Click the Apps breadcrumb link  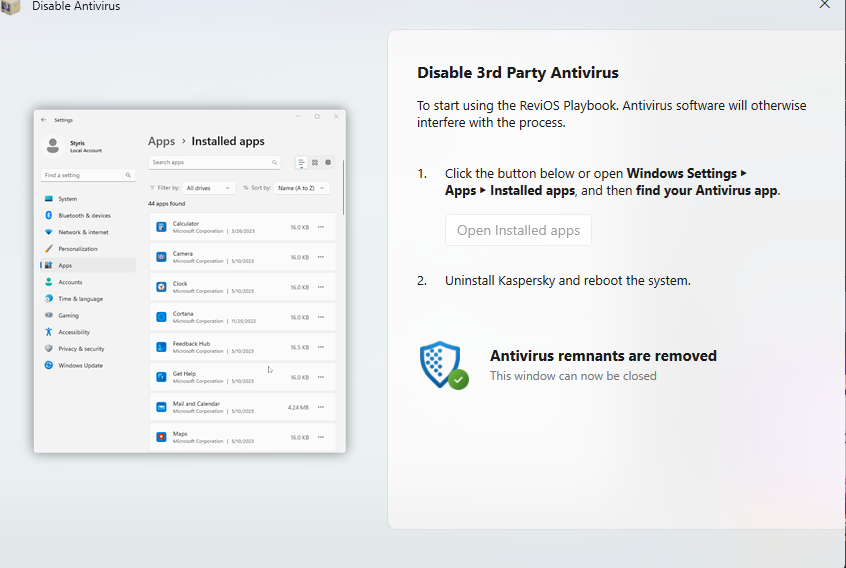pyautogui.click(x=161, y=141)
